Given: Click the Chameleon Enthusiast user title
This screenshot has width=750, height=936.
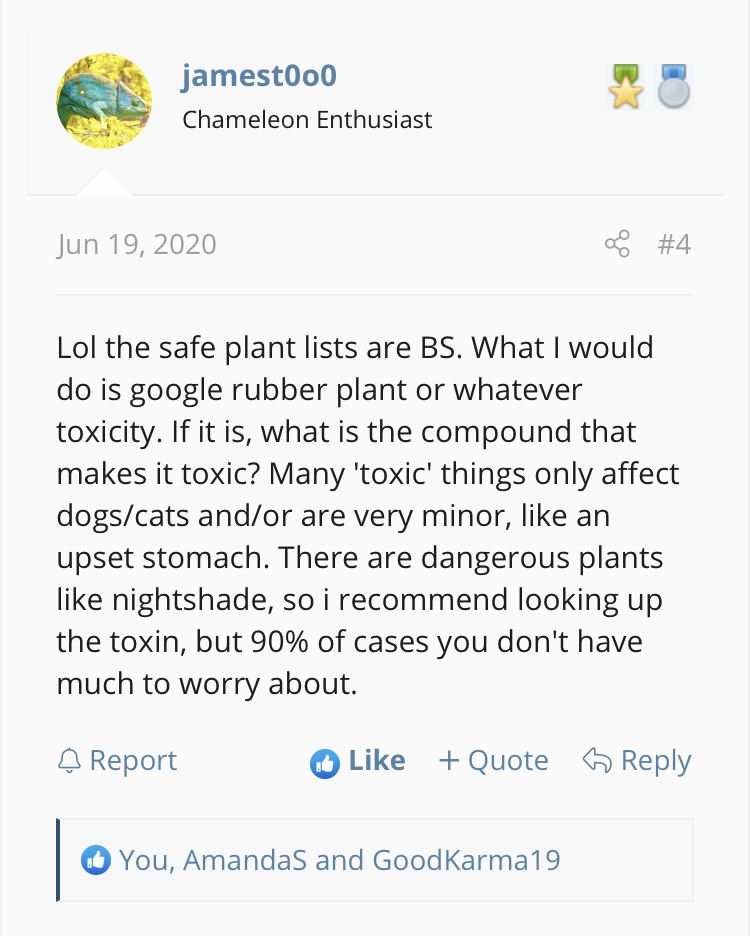Looking at the screenshot, I should coord(307,119).
